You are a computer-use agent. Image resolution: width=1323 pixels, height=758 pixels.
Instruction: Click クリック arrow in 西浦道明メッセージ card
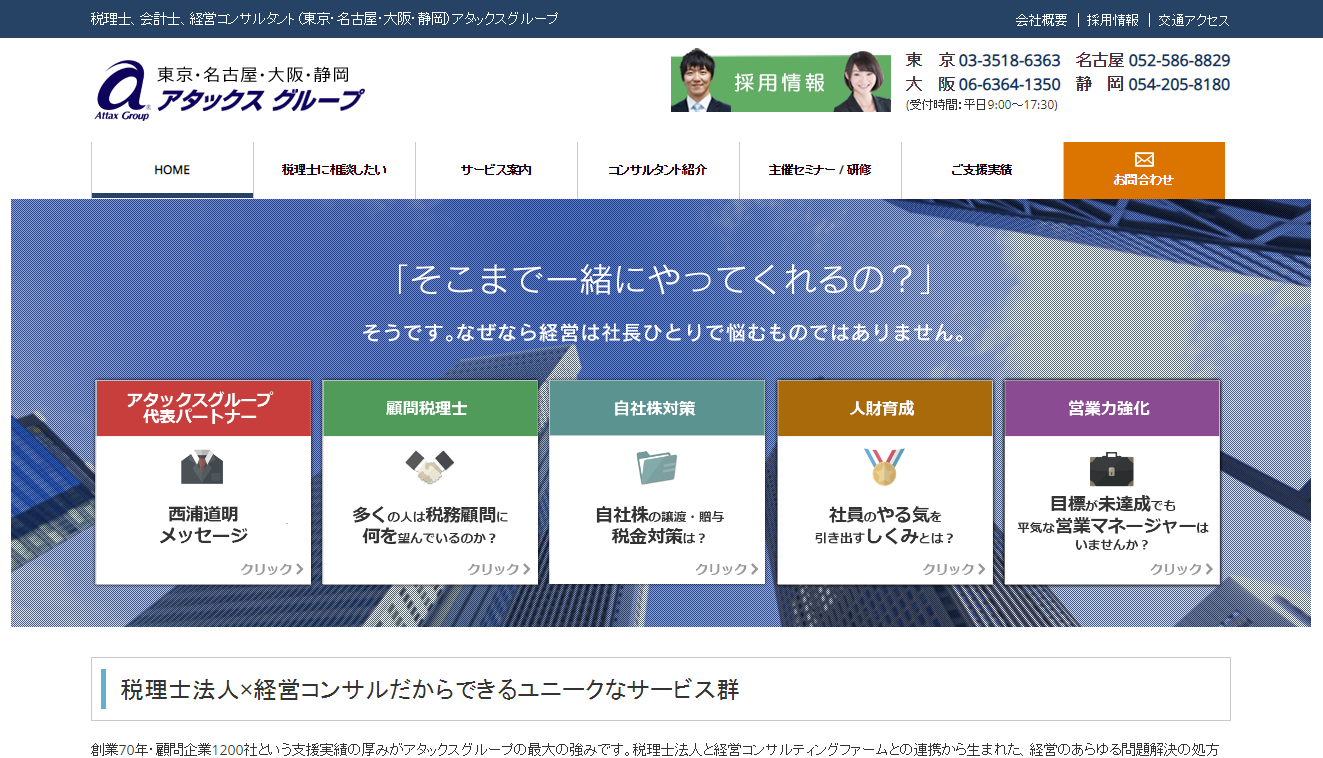point(272,569)
